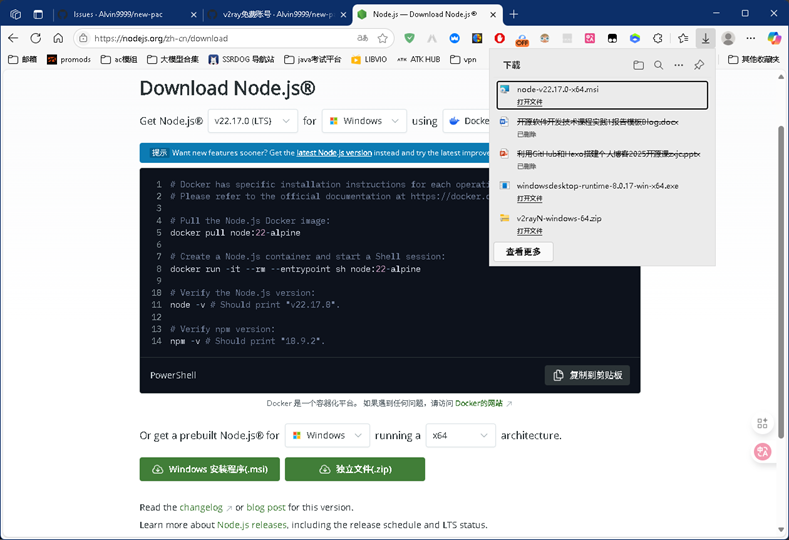View site information lock icon
This screenshot has height=540, width=789.
pyautogui.click(x=84, y=38)
